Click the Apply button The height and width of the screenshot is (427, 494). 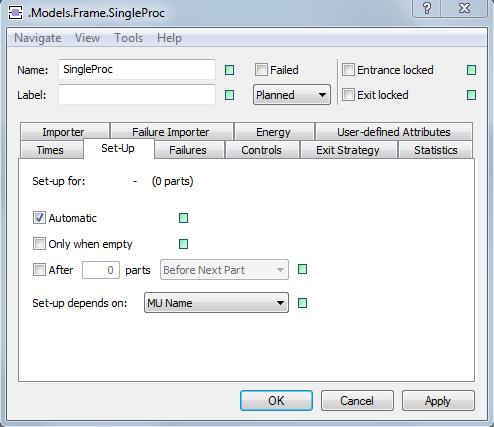(x=438, y=401)
